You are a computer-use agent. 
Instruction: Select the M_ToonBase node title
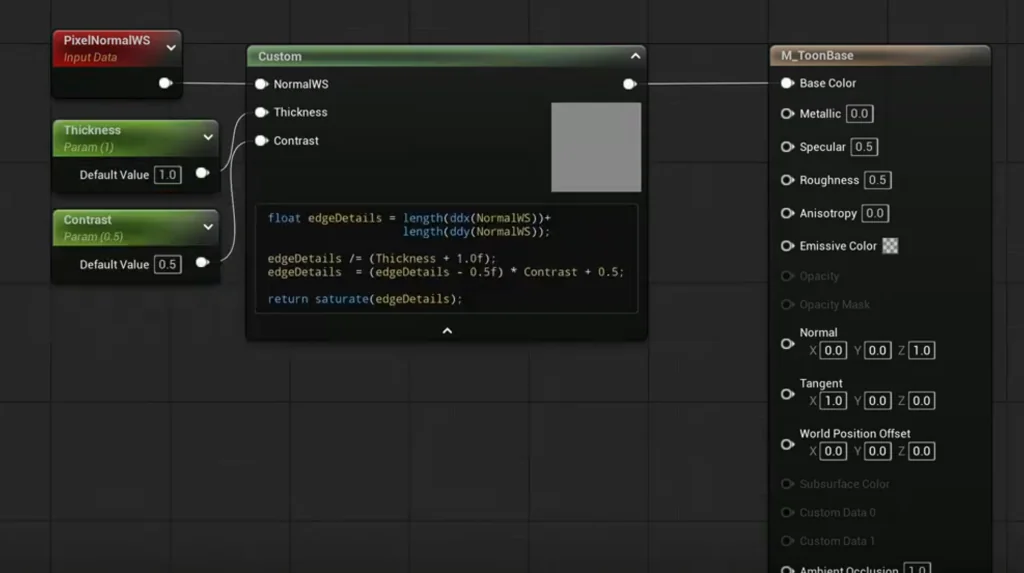(817, 56)
